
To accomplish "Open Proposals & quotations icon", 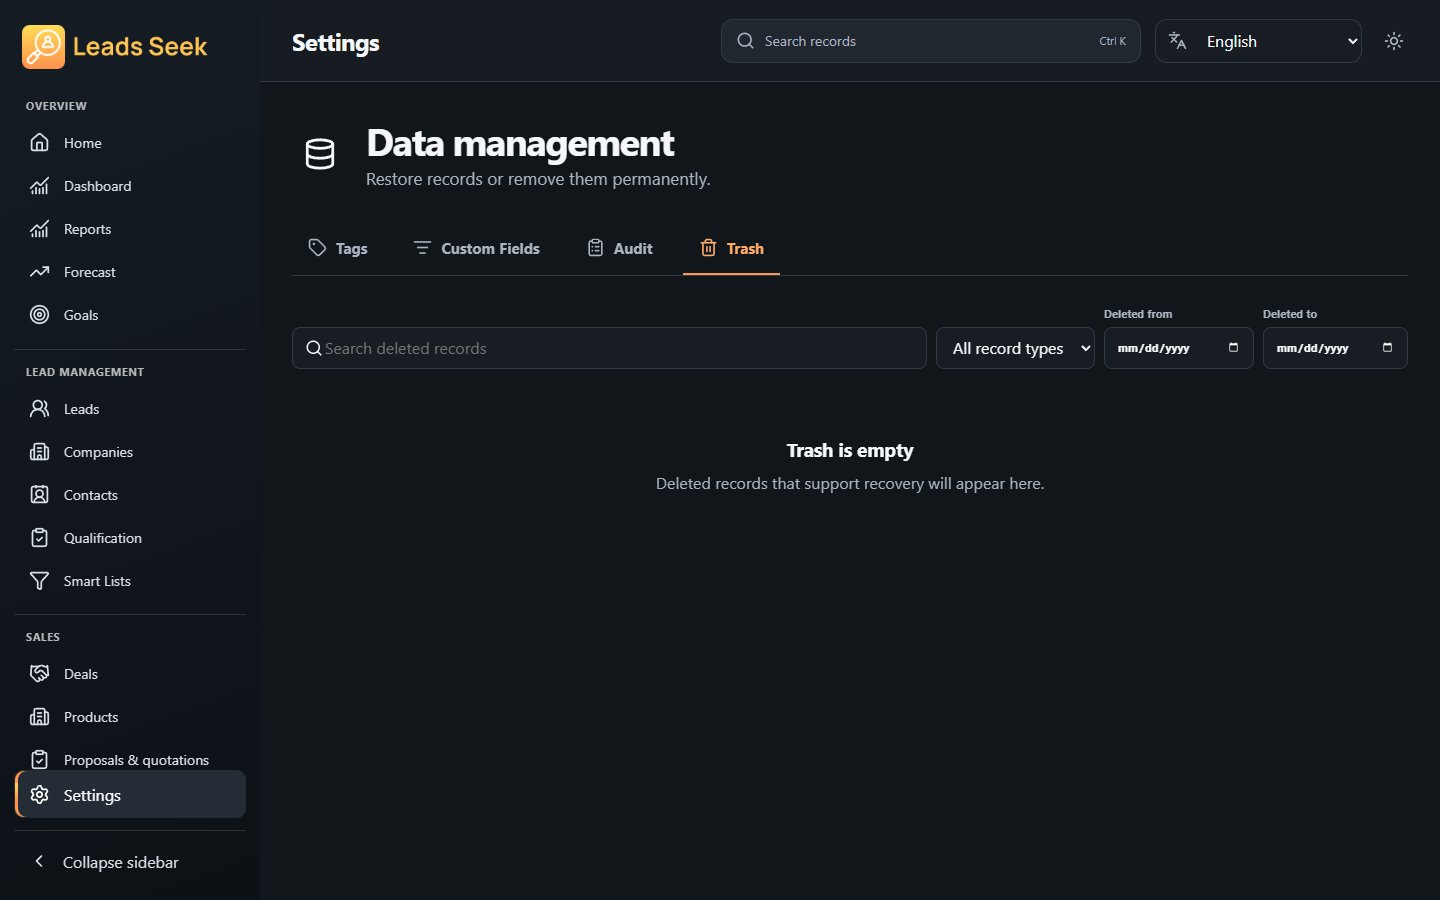I will click(x=39, y=760).
